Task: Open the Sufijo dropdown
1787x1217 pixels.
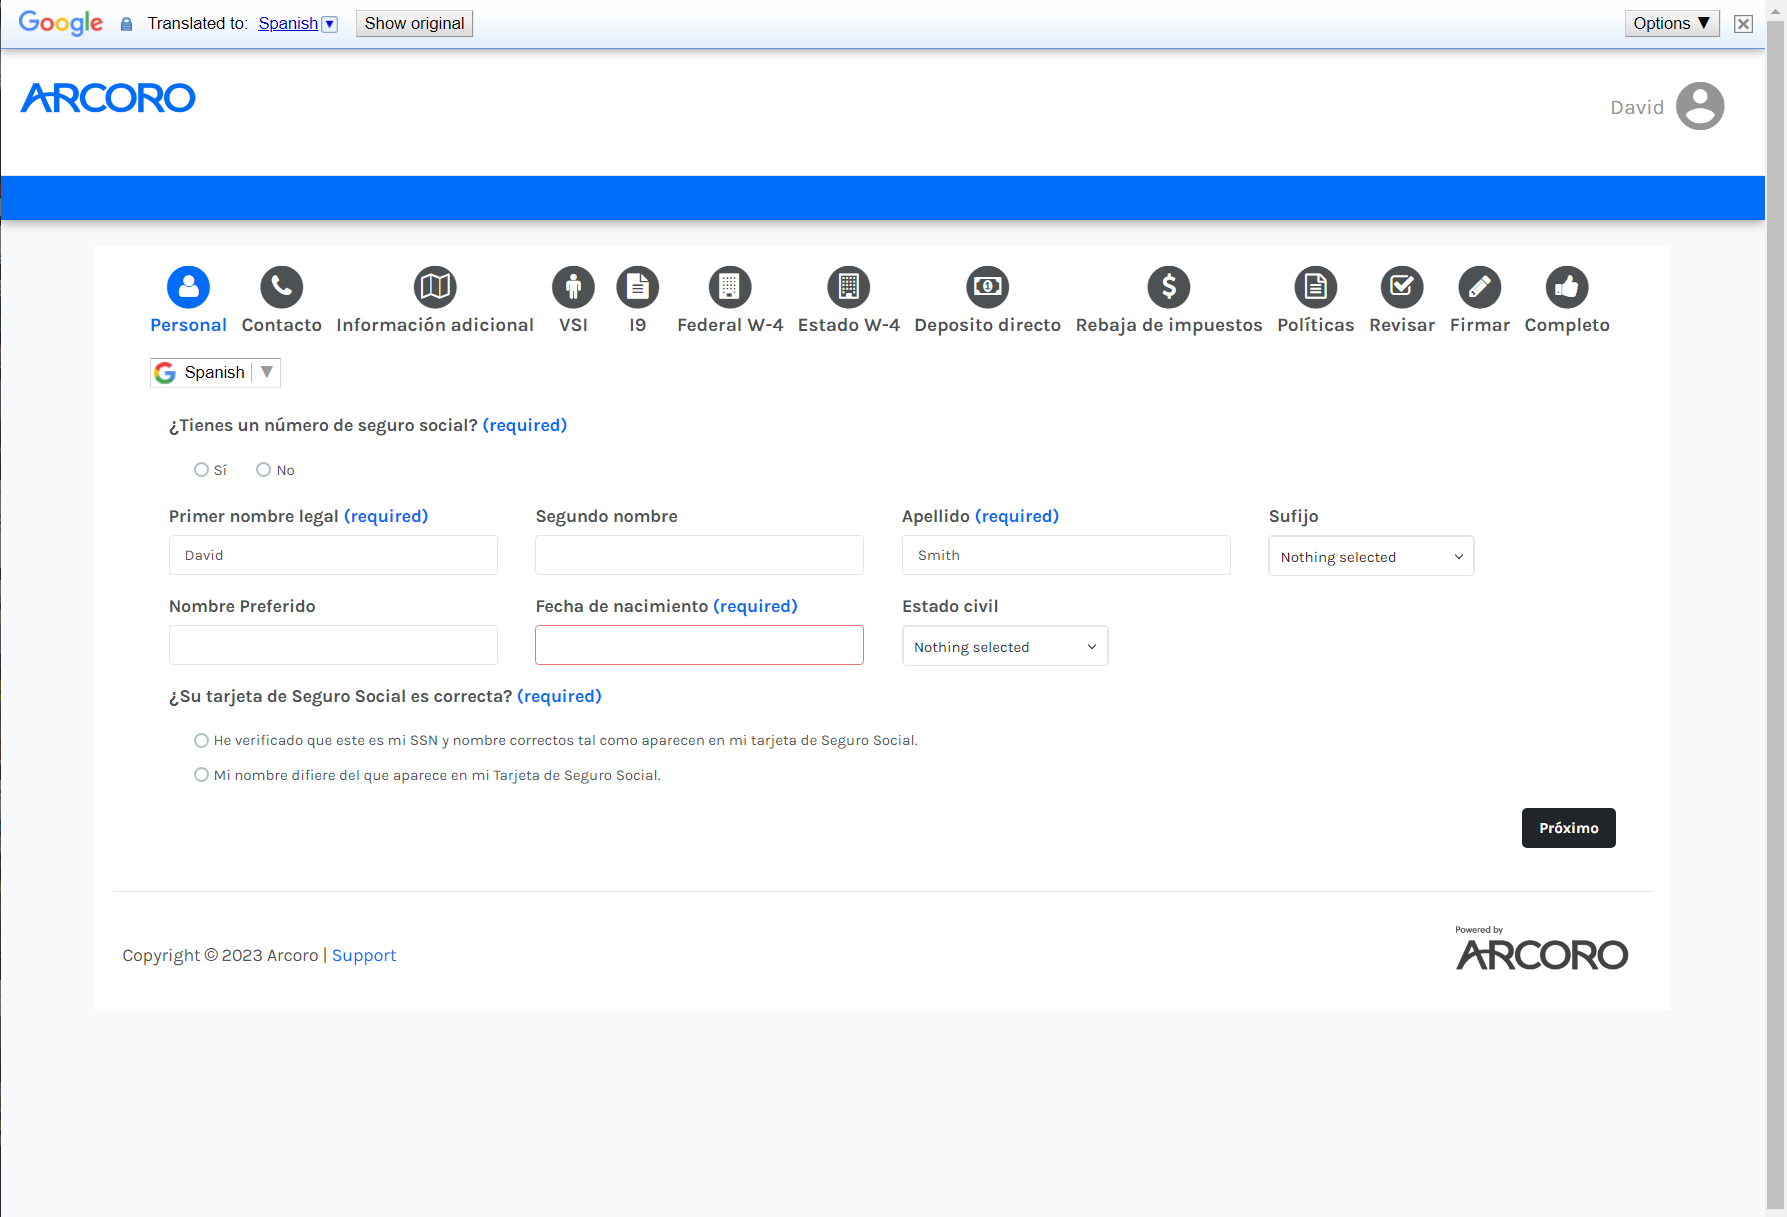Action: coord(1371,556)
